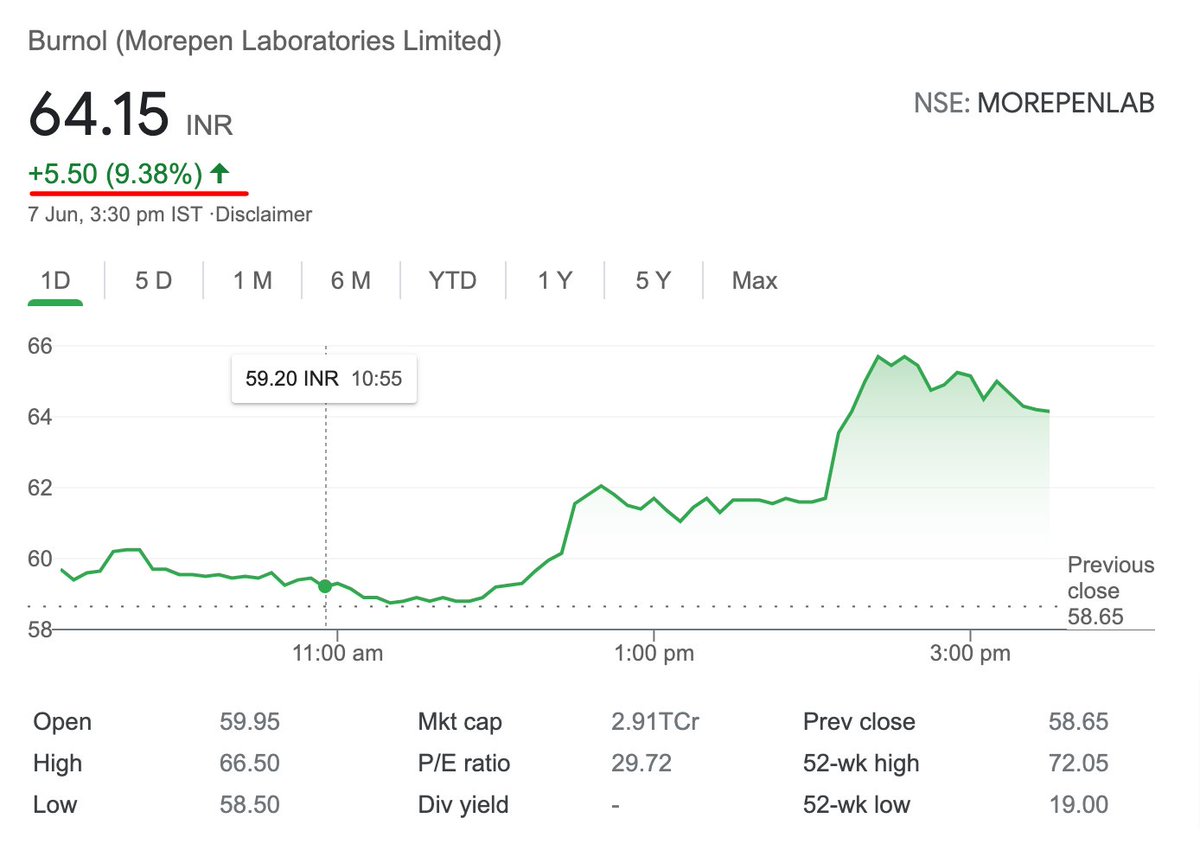Image resolution: width=1200 pixels, height=863 pixels.
Task: Click the 52-wk low value 19.00
Action: [x=1078, y=805]
